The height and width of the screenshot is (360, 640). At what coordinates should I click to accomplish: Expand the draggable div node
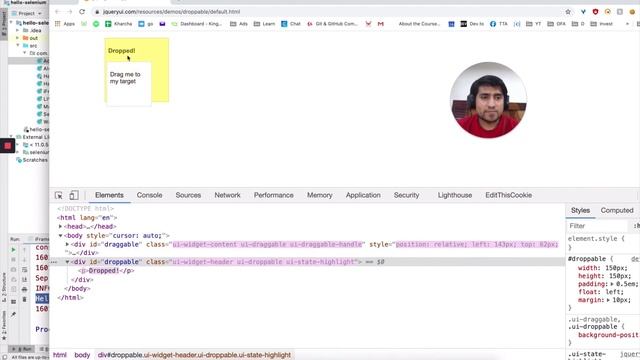(x=67, y=244)
